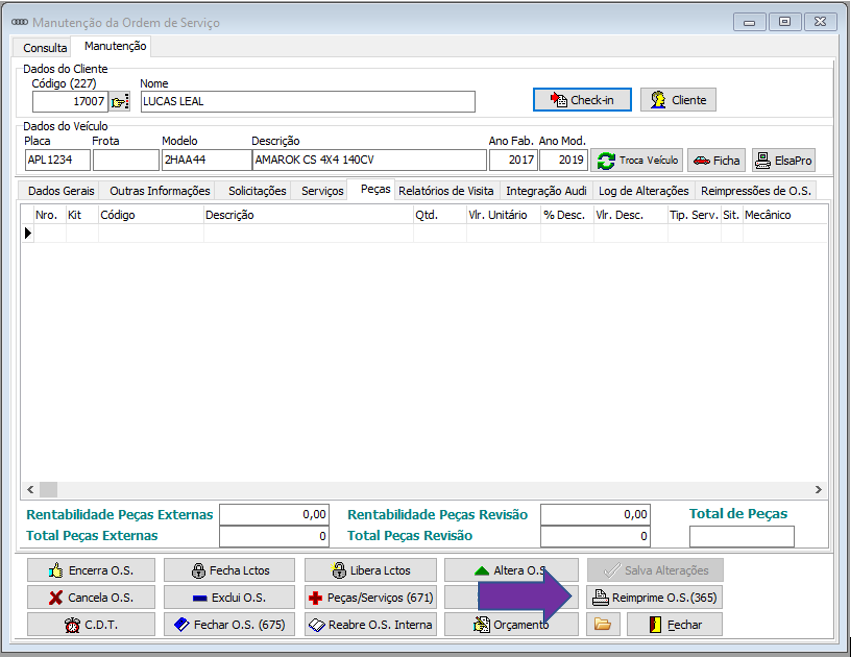The height and width of the screenshot is (657, 853).
Task: Open the vehicle Ficha button
Action: 716,160
